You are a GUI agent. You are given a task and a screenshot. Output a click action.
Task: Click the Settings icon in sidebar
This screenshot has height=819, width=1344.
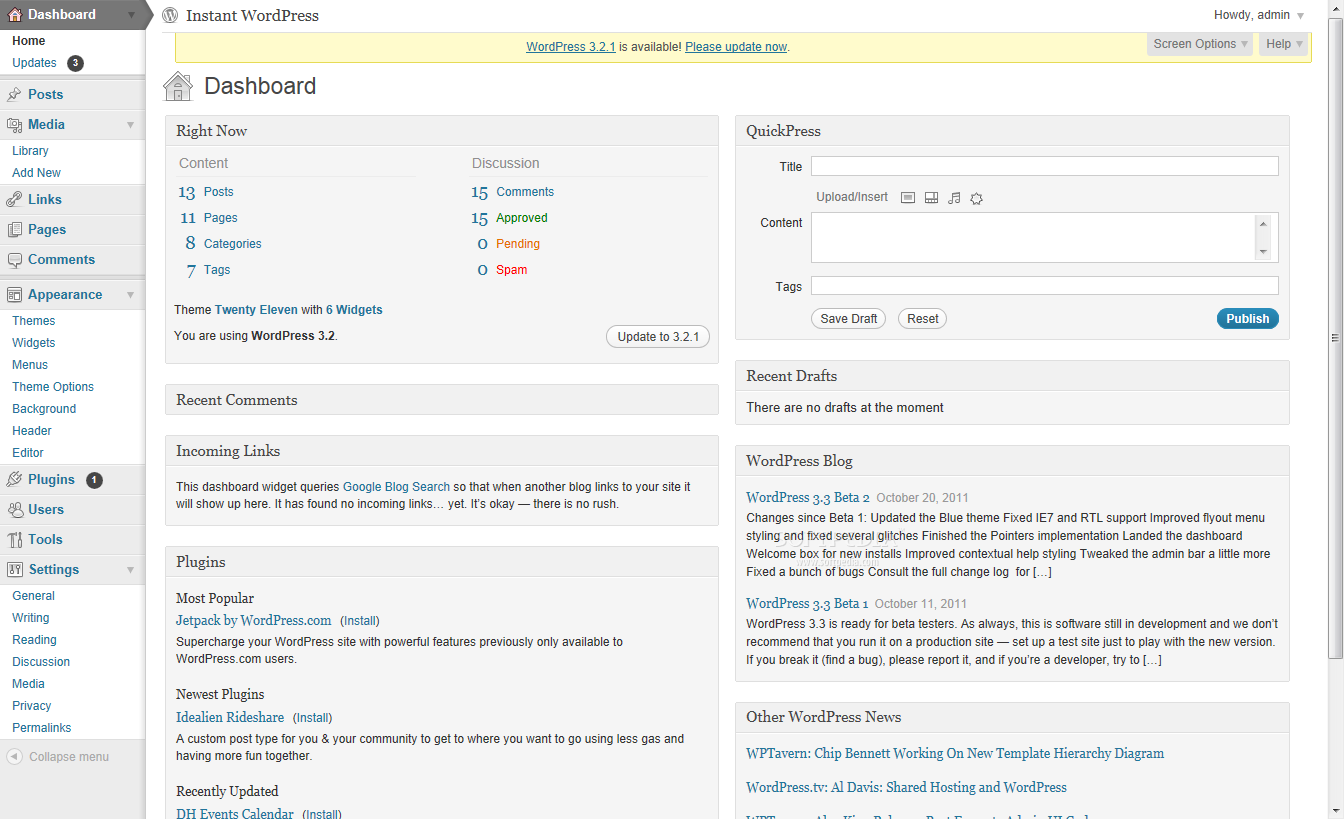pos(15,569)
